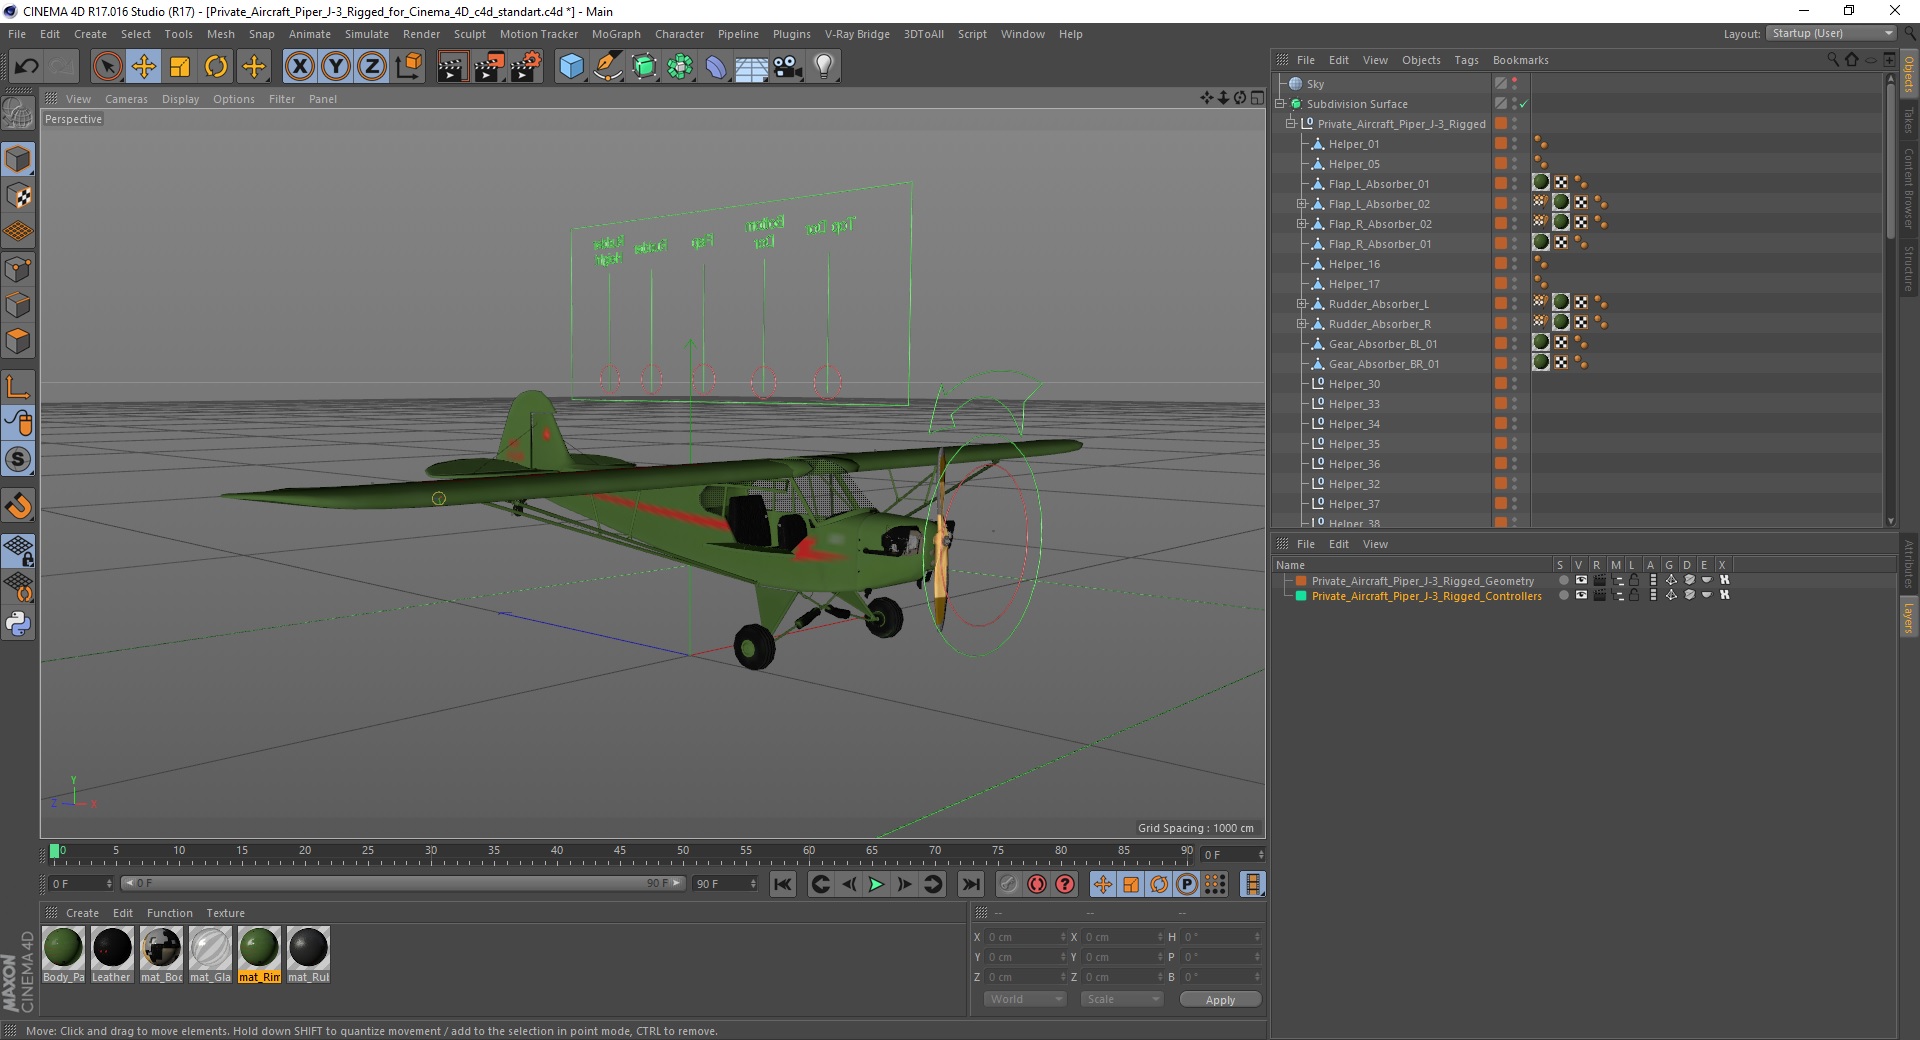
Task: Toggle Z axis lock icon
Action: tap(372, 66)
